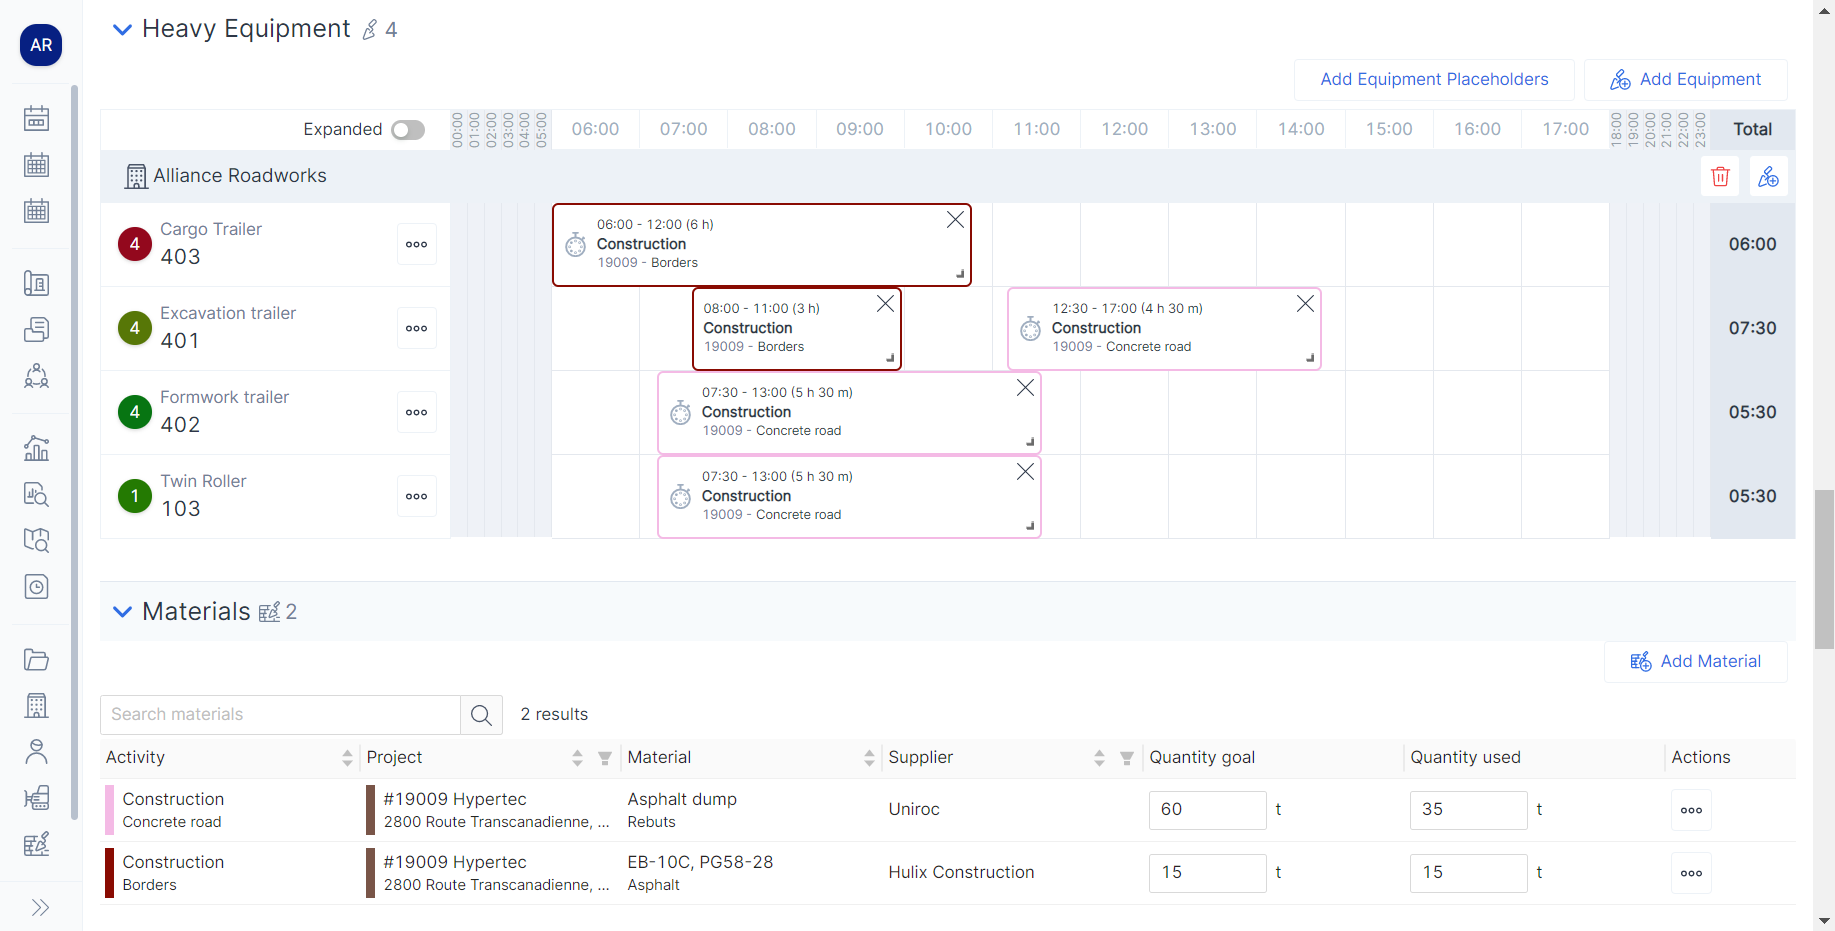Open the map search icon in the sidebar
Viewport: 1835px width, 931px height.
click(36, 540)
